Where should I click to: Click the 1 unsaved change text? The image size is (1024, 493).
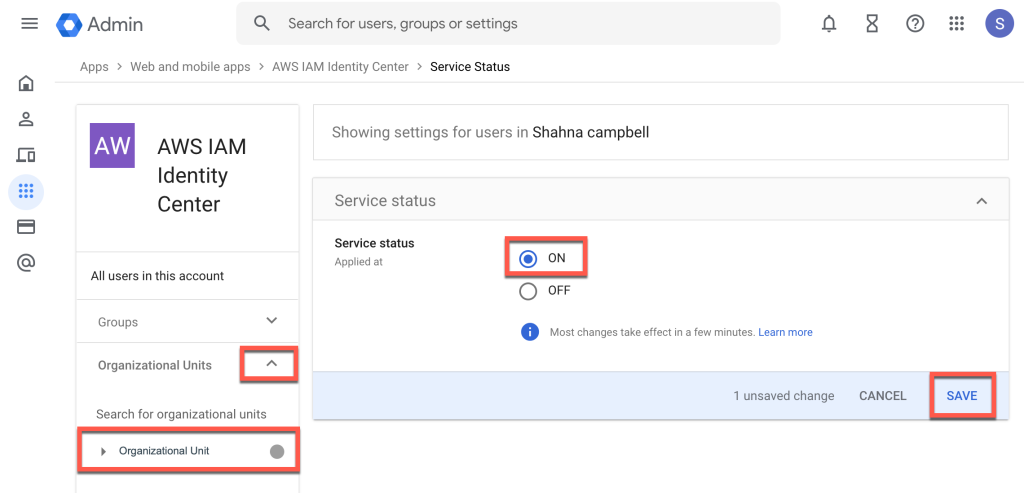pyautogui.click(x=784, y=396)
